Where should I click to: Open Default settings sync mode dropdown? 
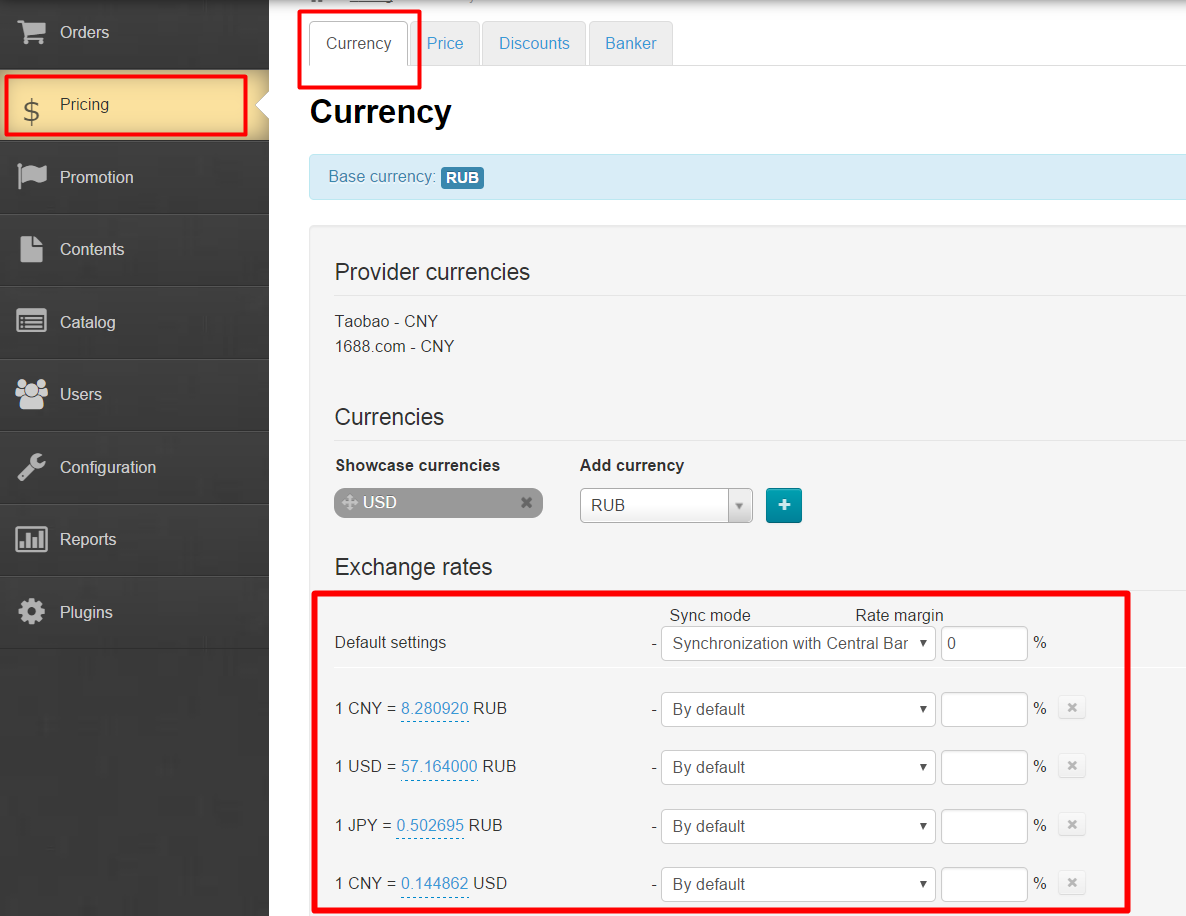pyautogui.click(x=798, y=643)
